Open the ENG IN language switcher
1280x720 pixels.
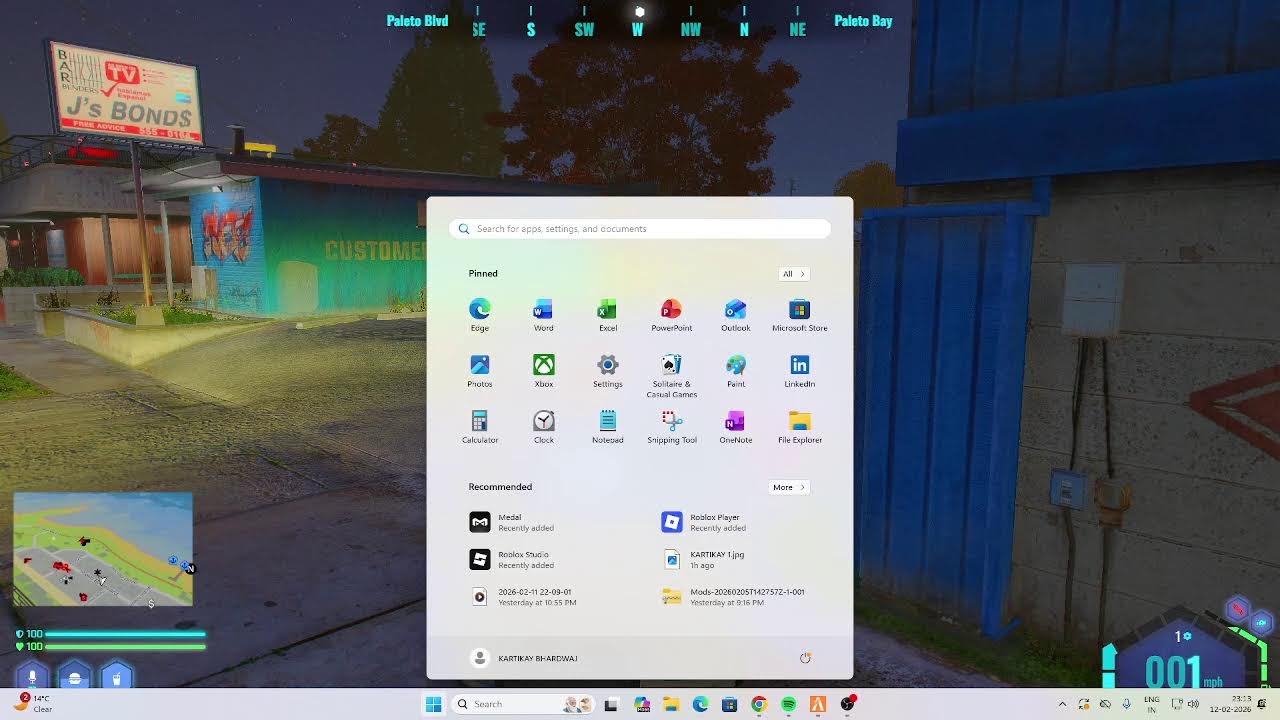[1152, 704]
